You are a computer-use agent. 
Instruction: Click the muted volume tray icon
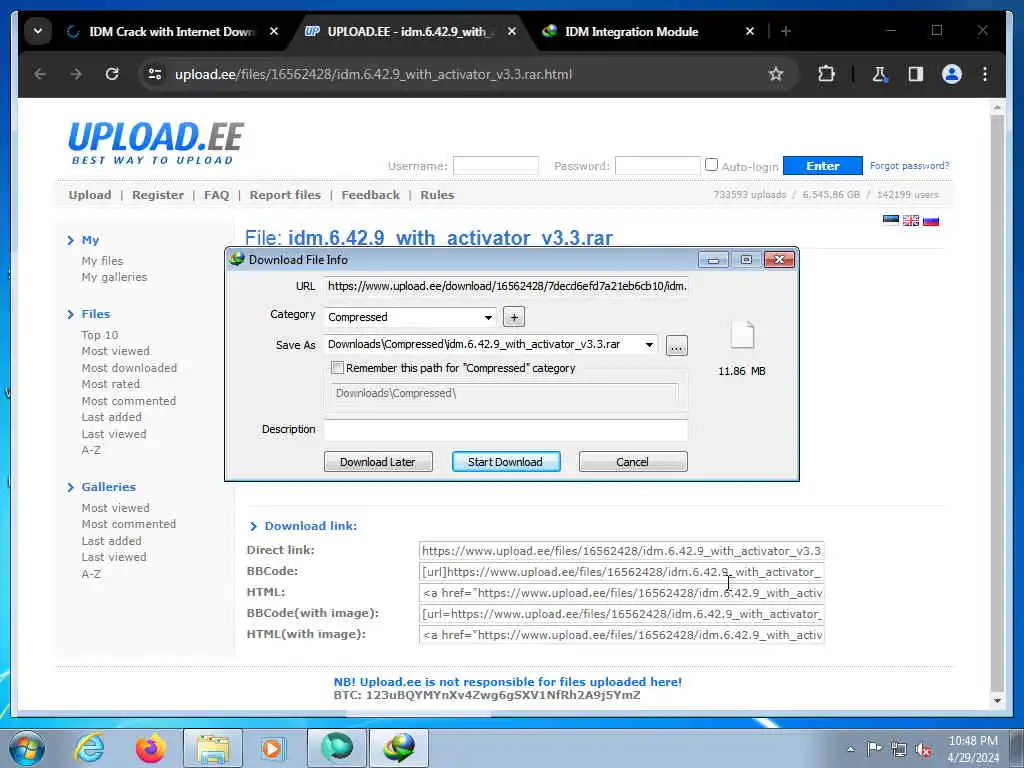point(923,749)
